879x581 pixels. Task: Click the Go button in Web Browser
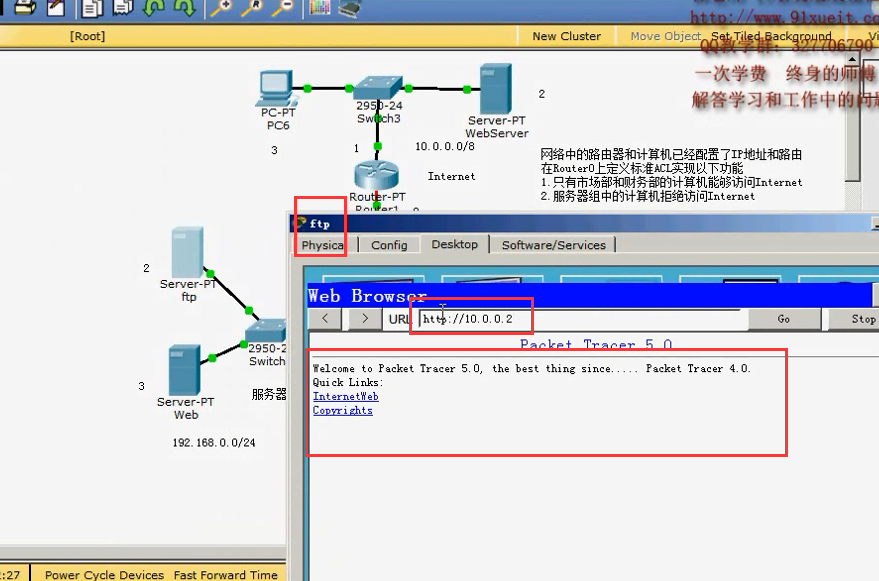783,319
